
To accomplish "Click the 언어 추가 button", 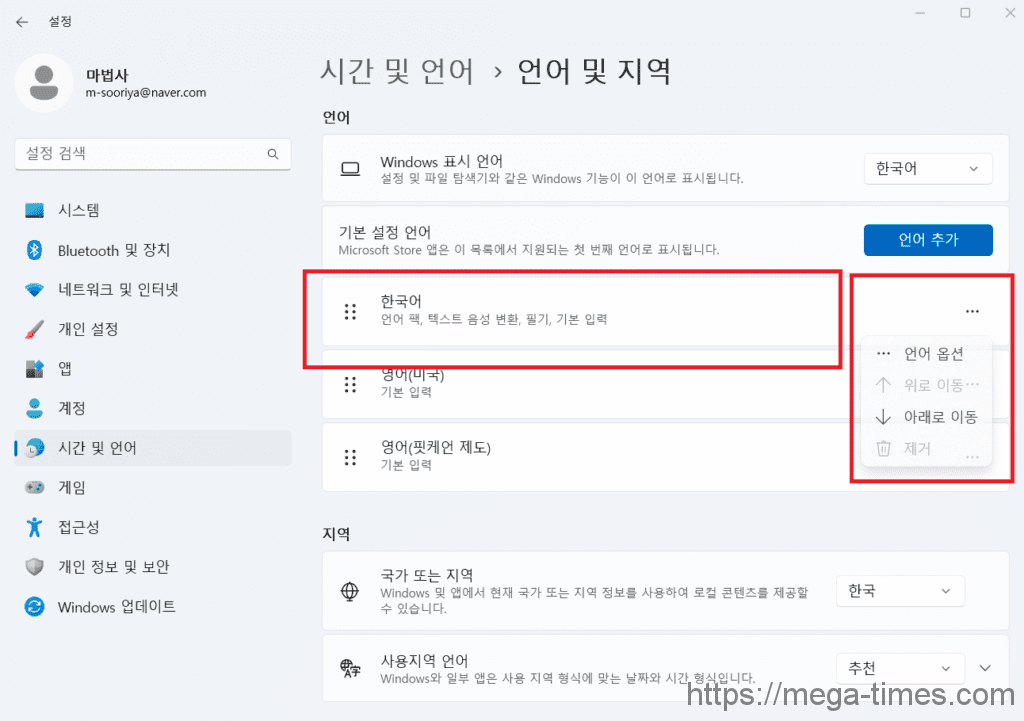I will [927, 240].
